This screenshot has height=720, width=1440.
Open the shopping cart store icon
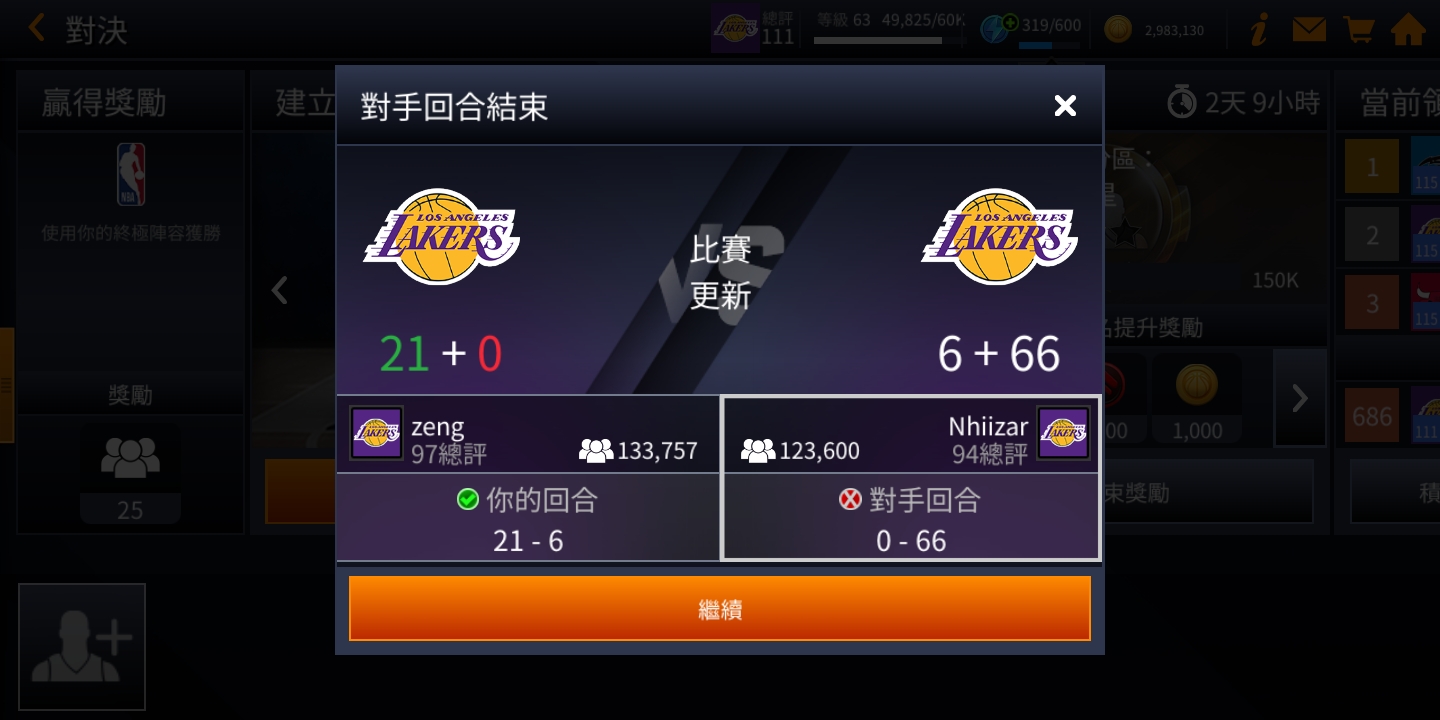click(1358, 30)
